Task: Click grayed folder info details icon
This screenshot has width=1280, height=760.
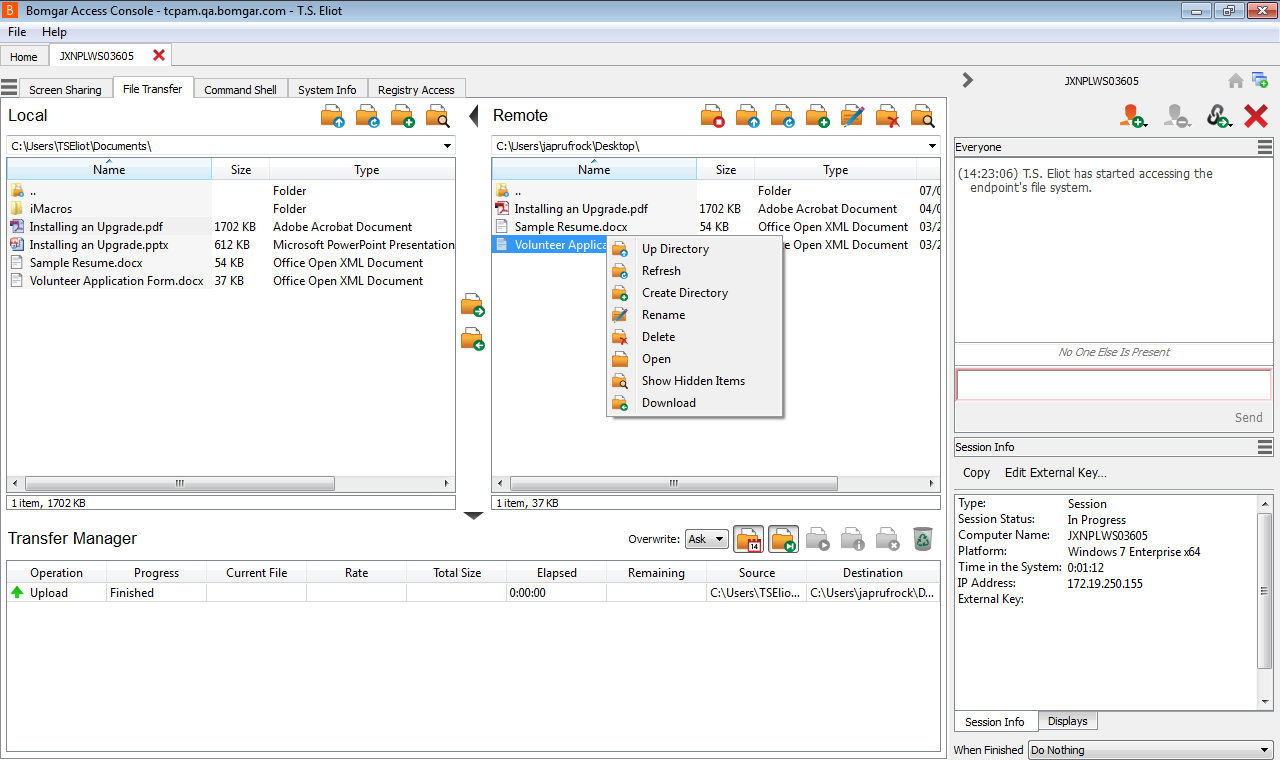Action: [x=853, y=540]
